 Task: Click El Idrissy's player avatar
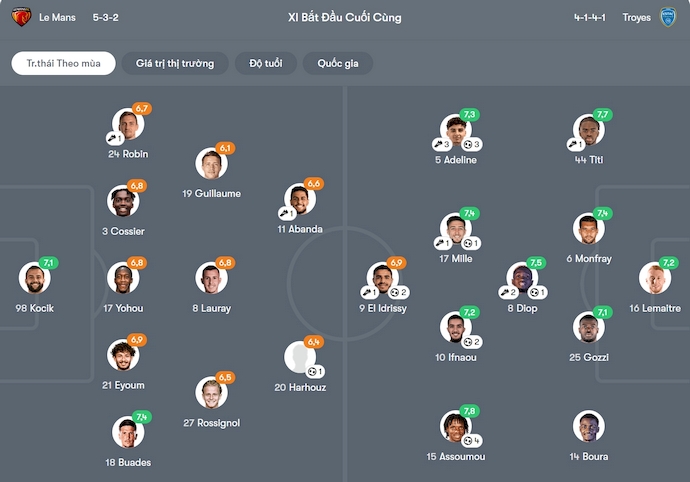click(x=382, y=279)
